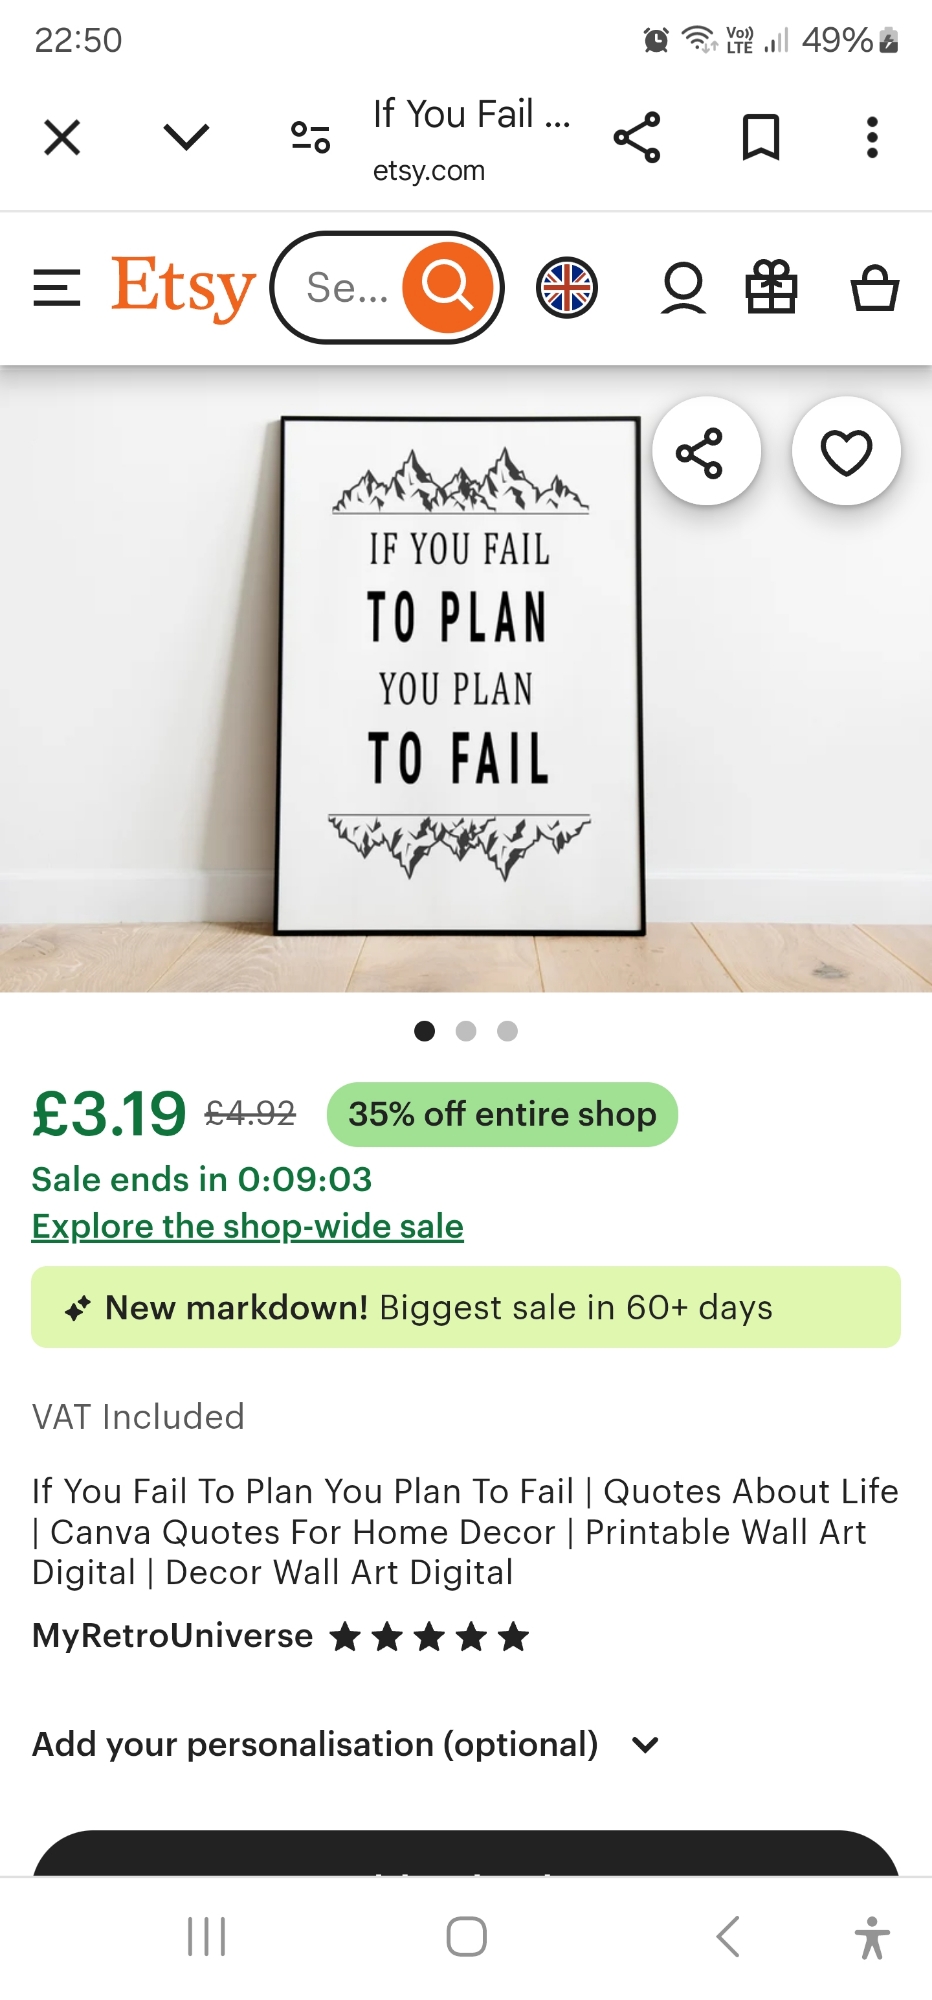932x2000 pixels.
Task: Tap the orange search magnifier button
Action: point(447,288)
